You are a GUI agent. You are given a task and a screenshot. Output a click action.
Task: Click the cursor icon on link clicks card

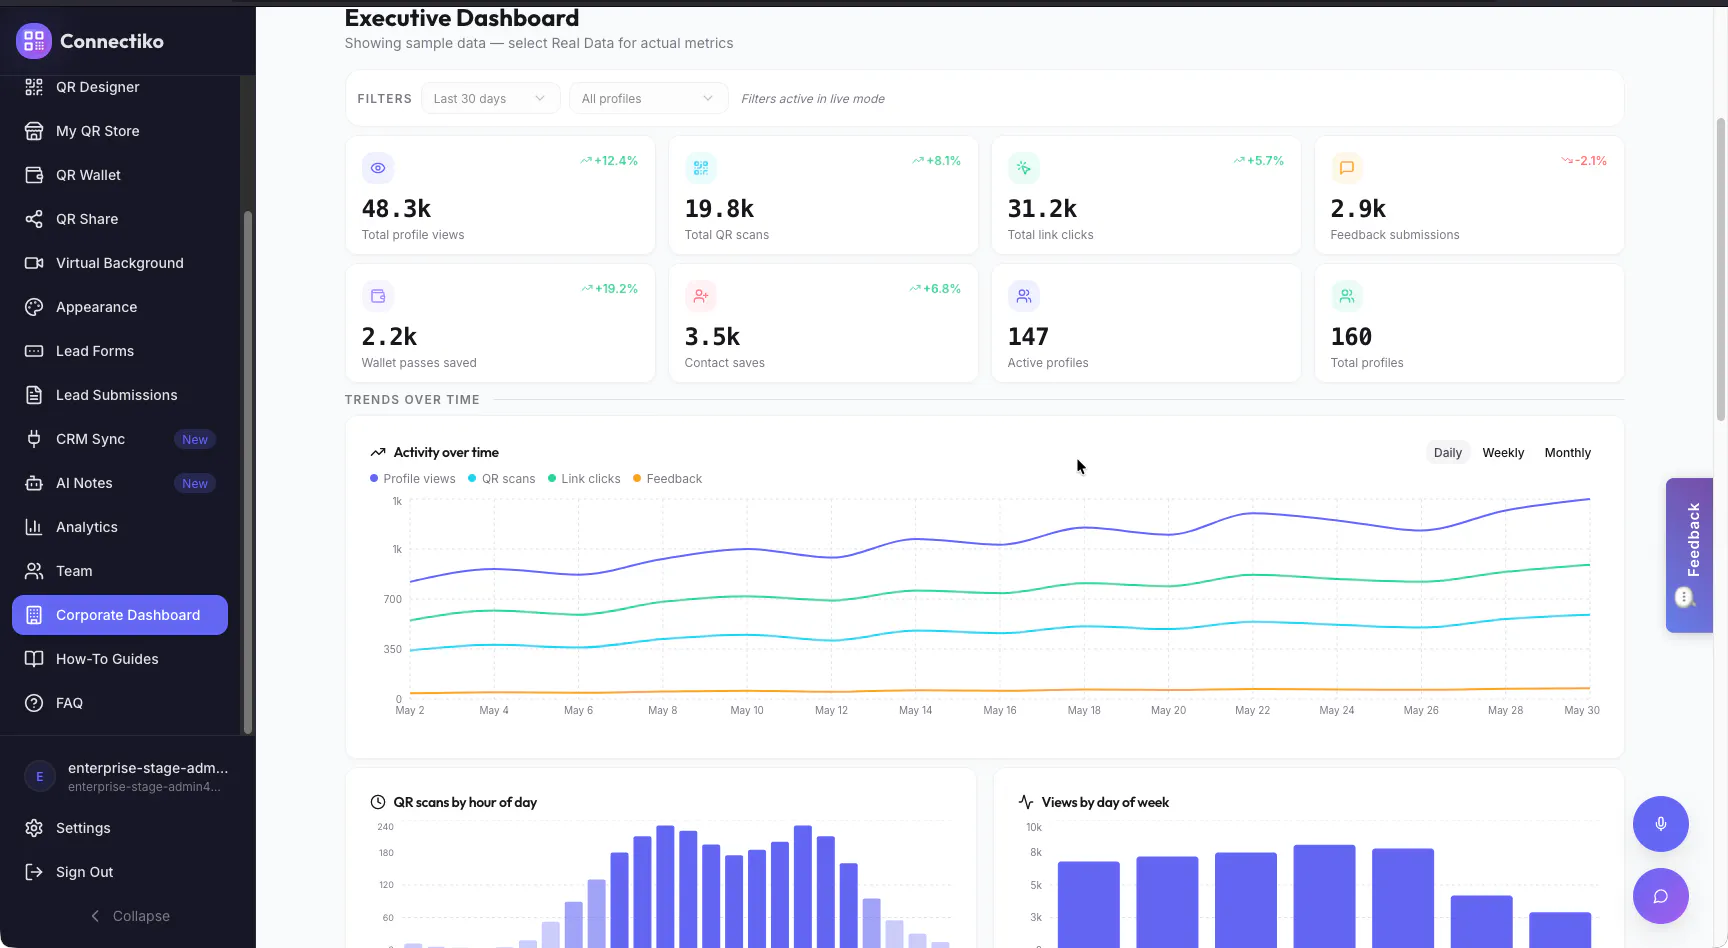pyautogui.click(x=1024, y=168)
